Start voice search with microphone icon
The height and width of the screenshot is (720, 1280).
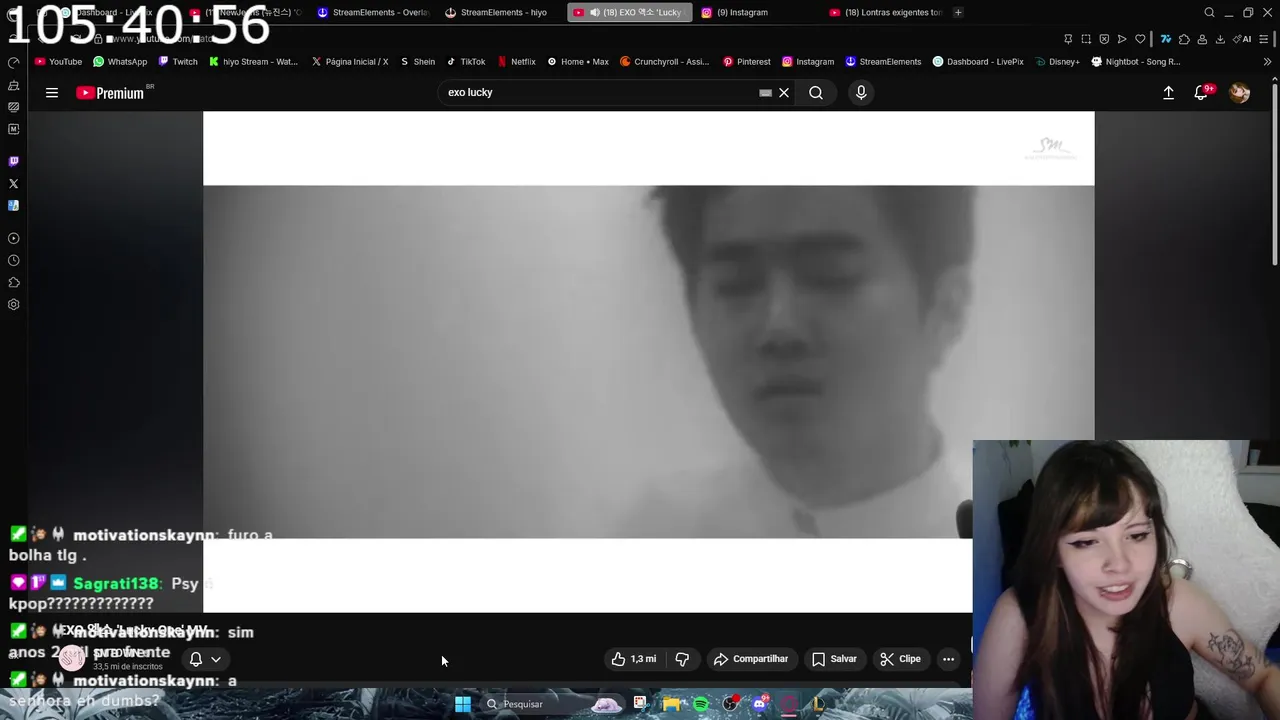861,92
